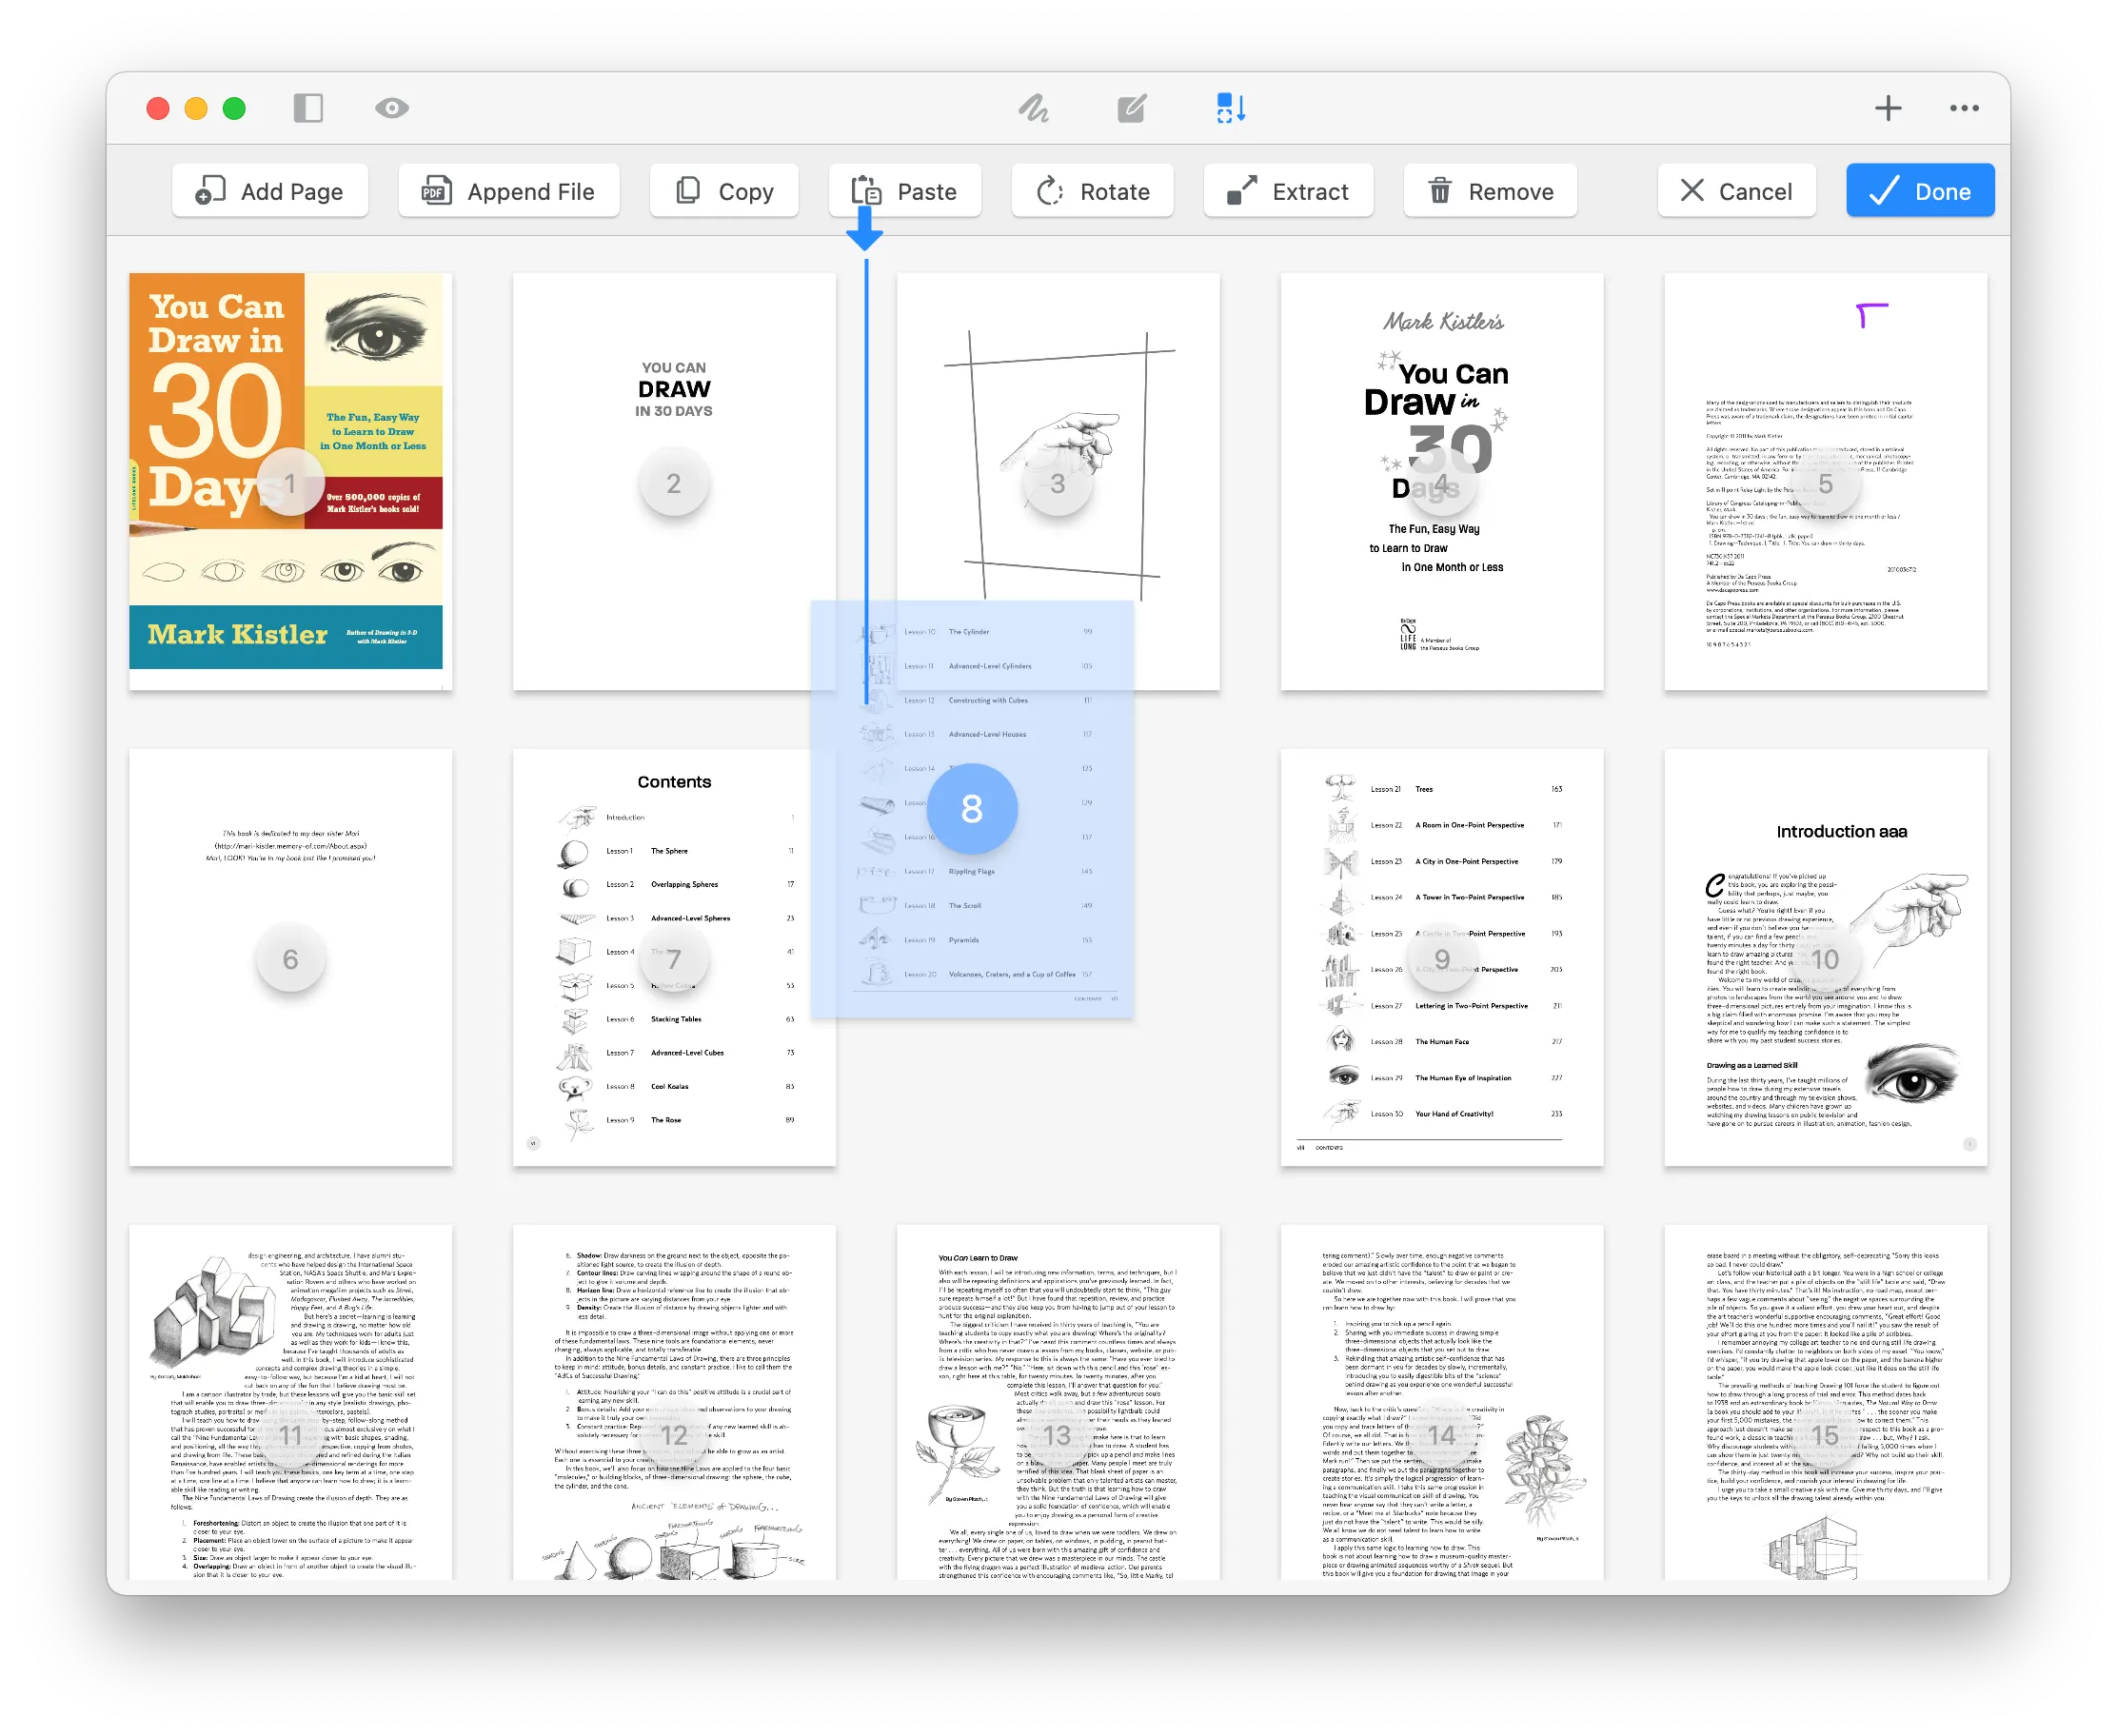Select page 7 Contents thumbnail

(674, 958)
